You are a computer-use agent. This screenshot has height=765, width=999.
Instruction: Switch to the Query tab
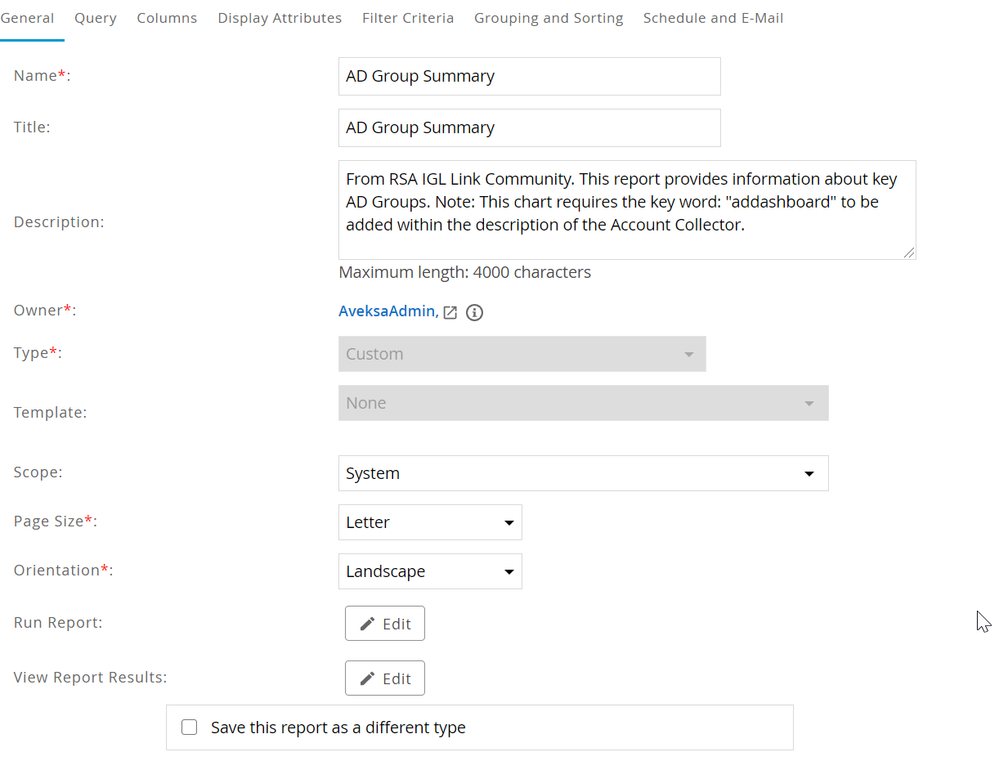tap(95, 18)
